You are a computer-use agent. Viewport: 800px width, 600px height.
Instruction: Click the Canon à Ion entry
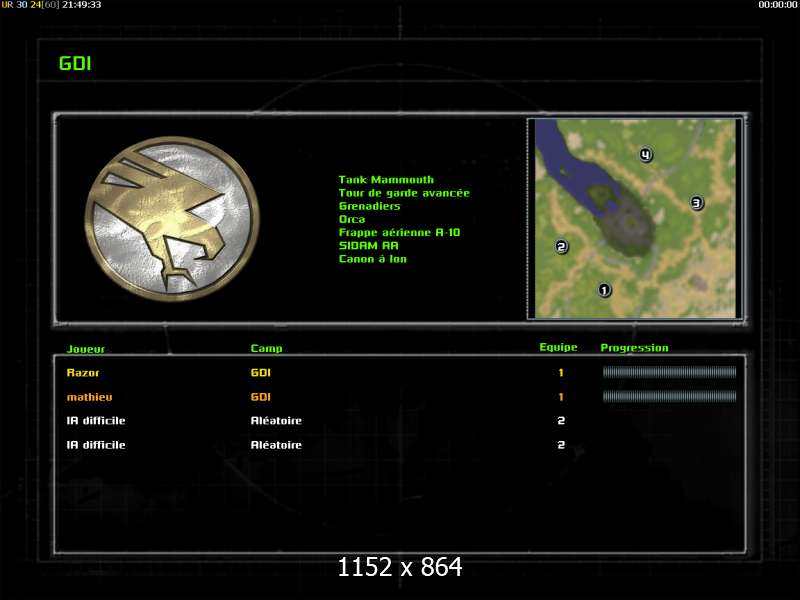coord(372,259)
